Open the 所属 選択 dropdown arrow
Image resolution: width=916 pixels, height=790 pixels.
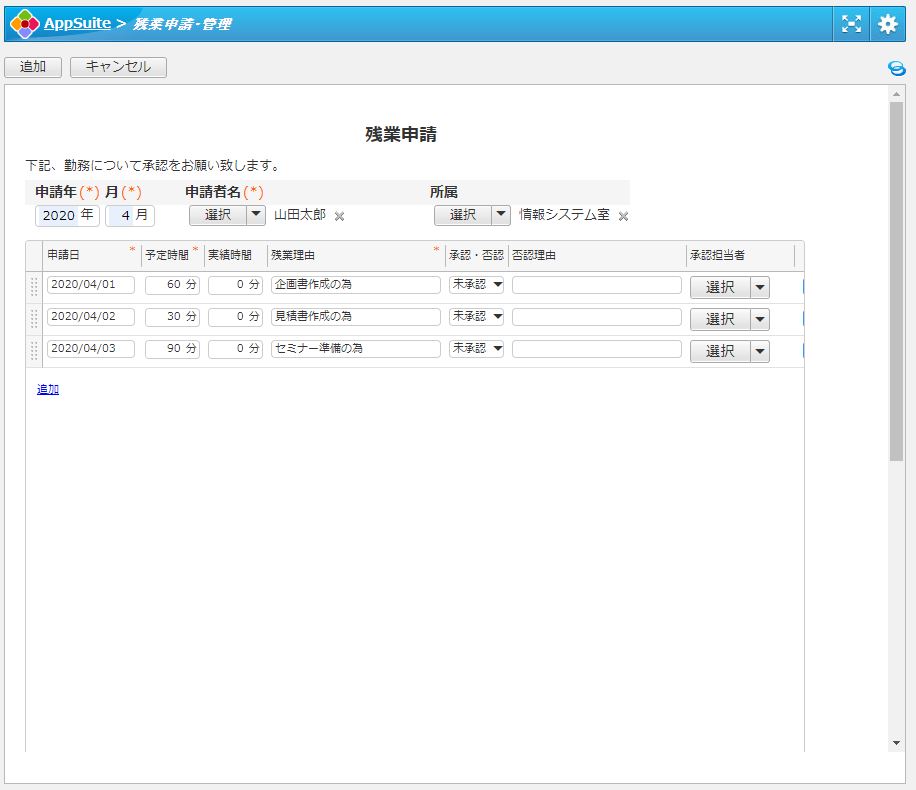[501, 215]
